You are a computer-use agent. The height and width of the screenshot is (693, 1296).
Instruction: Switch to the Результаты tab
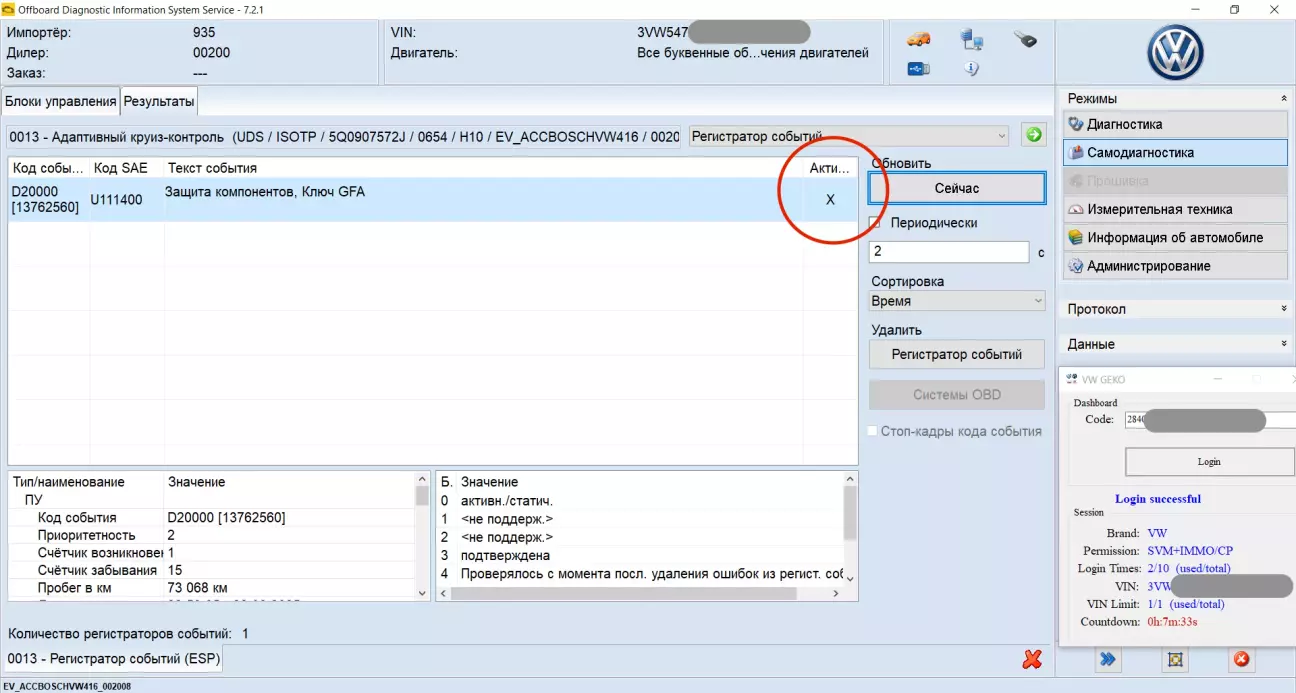[159, 101]
